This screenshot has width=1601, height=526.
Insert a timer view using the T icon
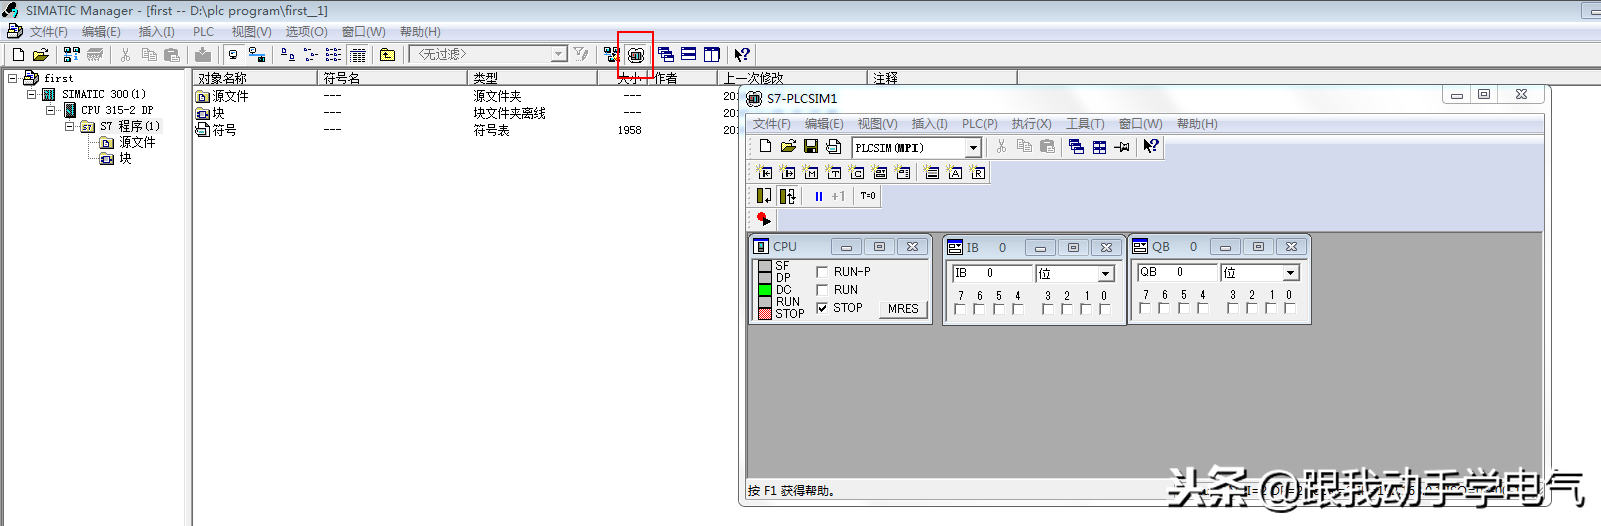point(834,173)
